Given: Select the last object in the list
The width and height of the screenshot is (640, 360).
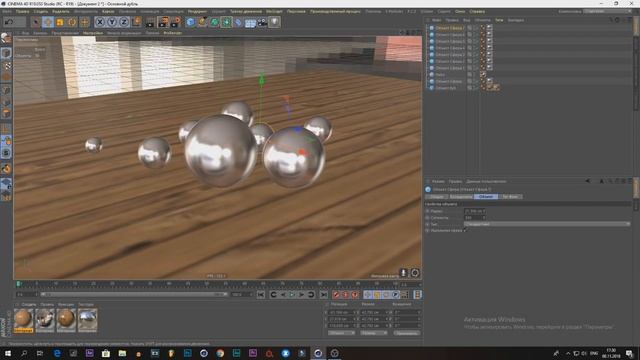Looking at the screenshot, I should 445,88.
